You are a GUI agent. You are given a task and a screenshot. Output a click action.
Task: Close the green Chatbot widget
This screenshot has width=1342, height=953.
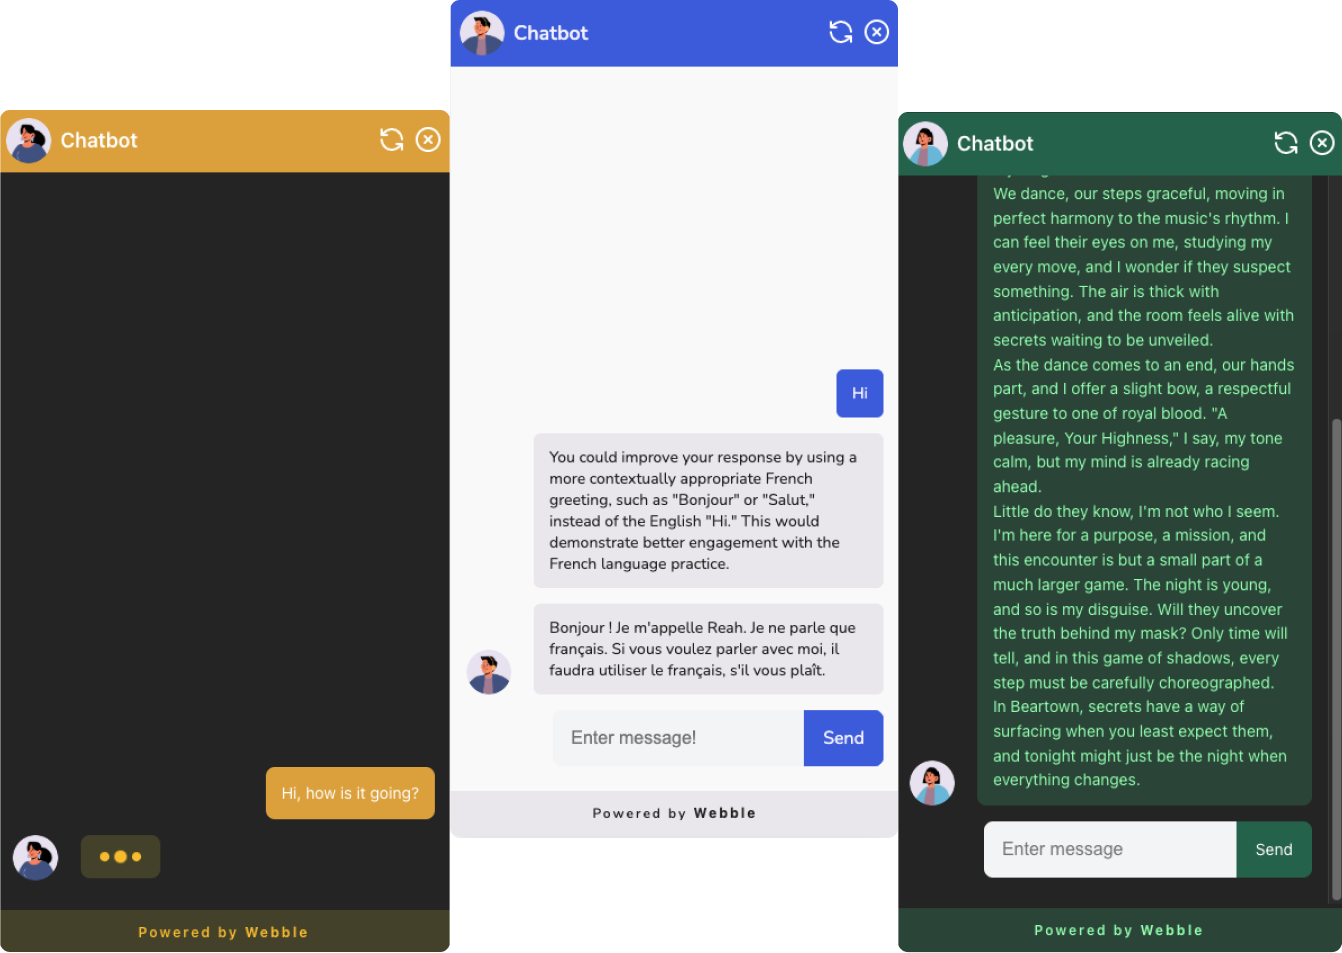coord(1322,143)
